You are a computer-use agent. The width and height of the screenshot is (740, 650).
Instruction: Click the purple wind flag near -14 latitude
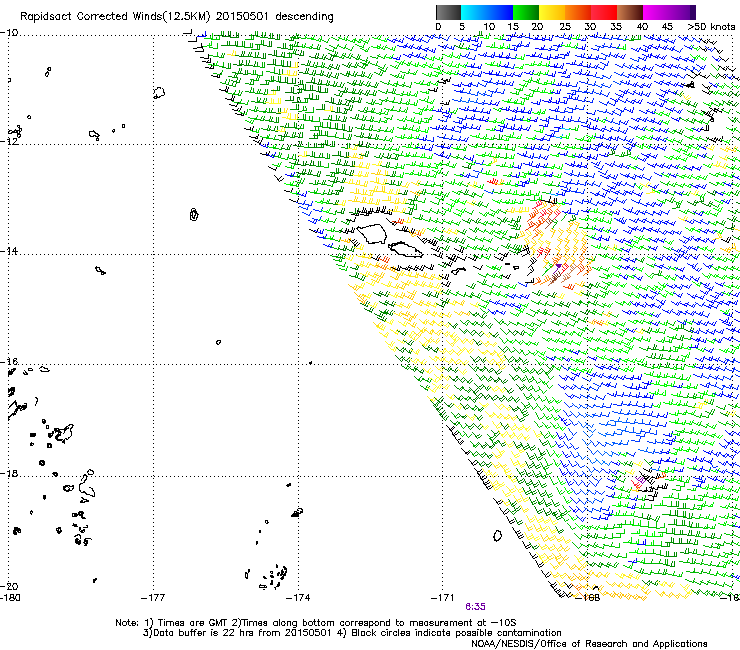click(x=558, y=268)
